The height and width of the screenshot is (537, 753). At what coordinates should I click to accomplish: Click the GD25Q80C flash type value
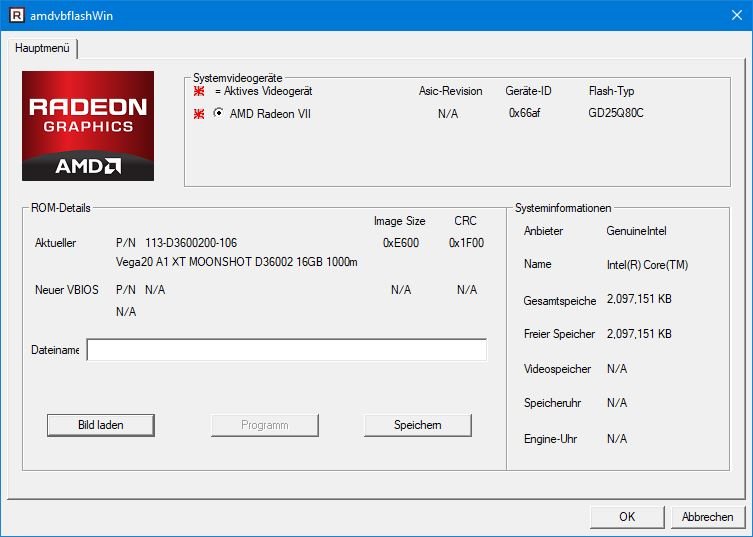616,113
